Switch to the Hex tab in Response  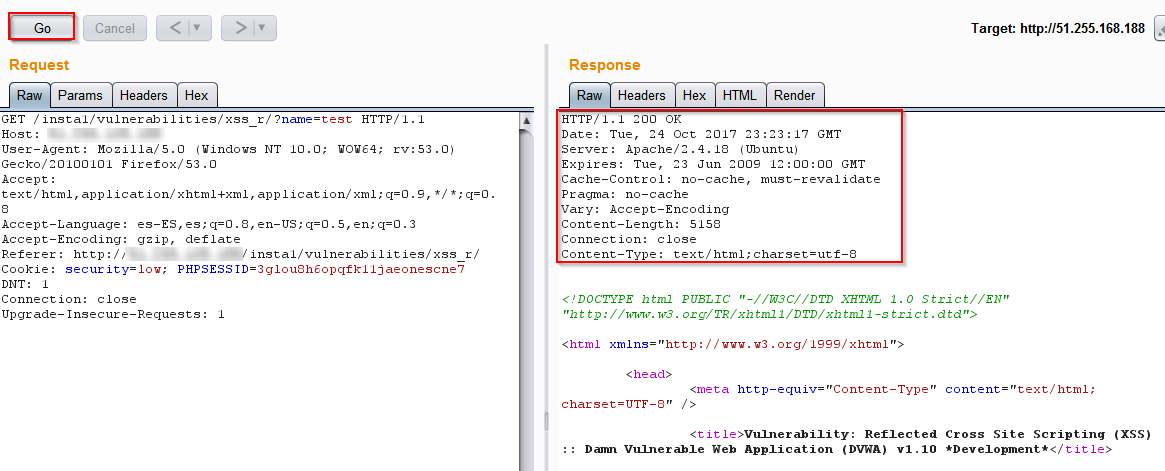[694, 95]
